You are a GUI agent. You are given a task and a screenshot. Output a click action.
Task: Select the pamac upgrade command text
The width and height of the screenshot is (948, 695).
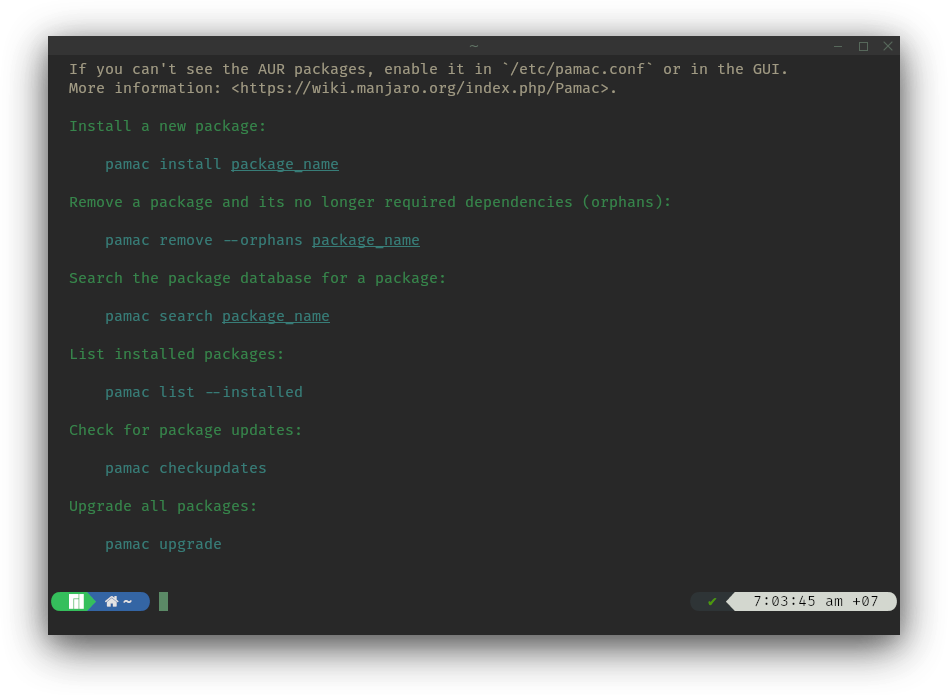pyautogui.click(x=162, y=543)
